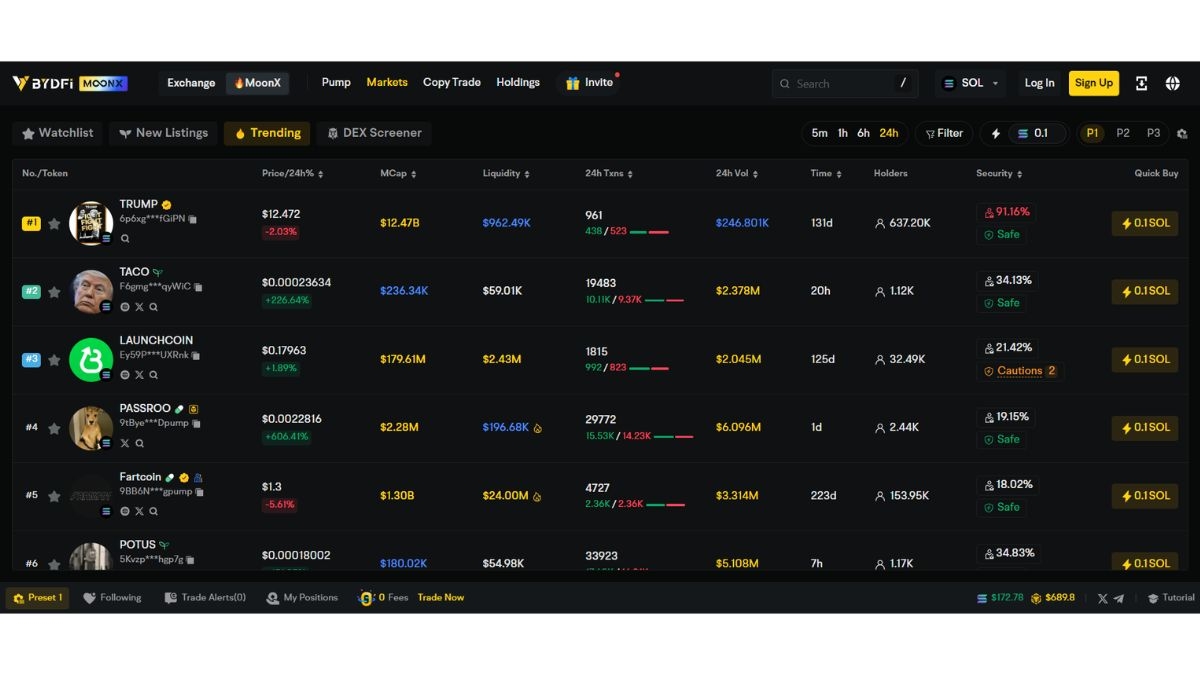The height and width of the screenshot is (675, 1200).
Task: Switch to the Exchange mode
Action: pos(191,83)
